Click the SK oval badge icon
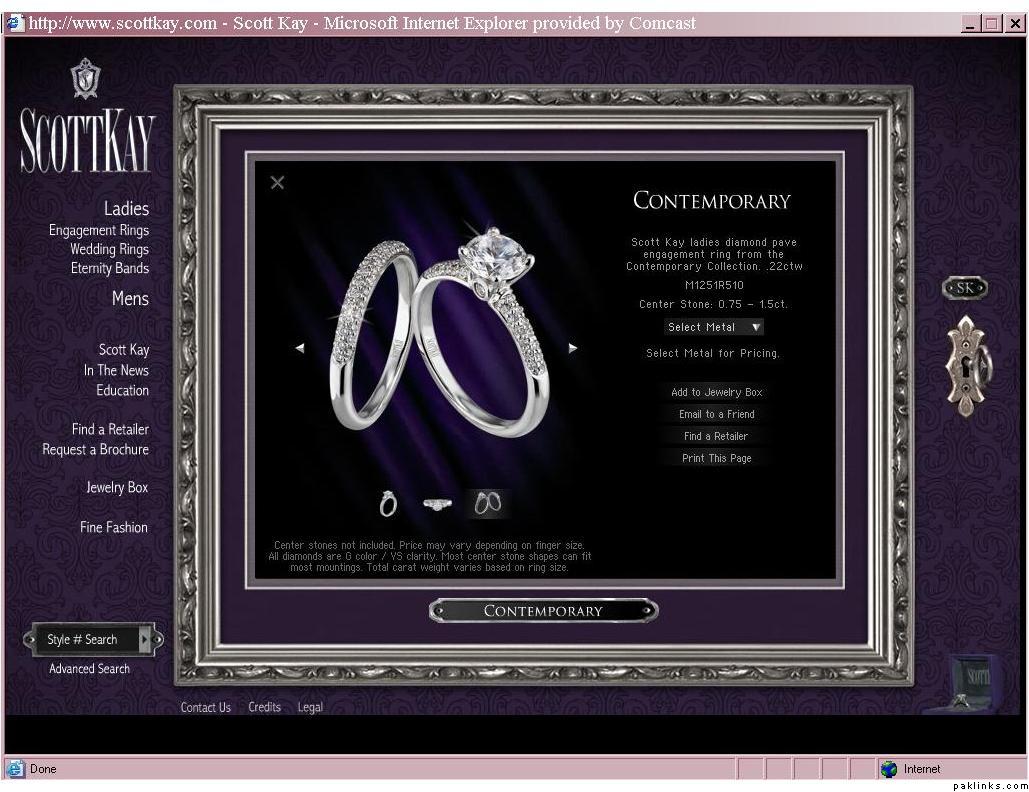The height and width of the screenshot is (792, 1029). pyautogui.click(x=965, y=288)
